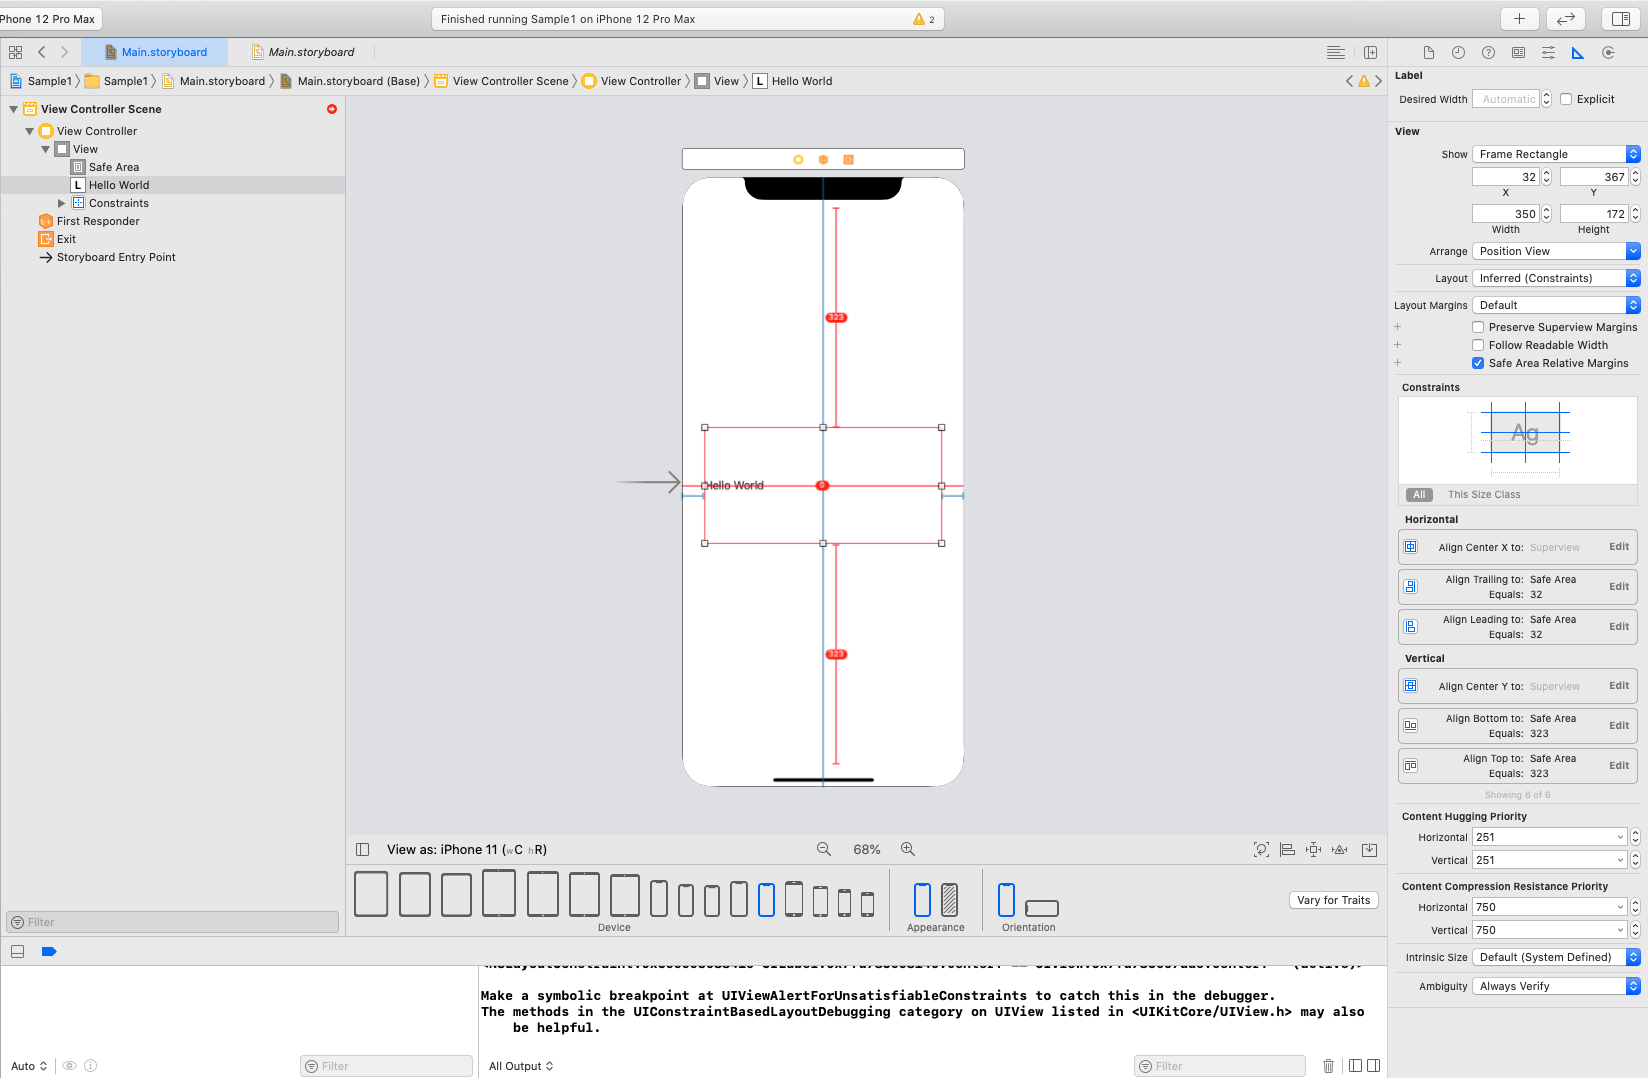Uncheck Safe Area Relative Margins
Viewport: 1648px width, 1078px height.
tap(1478, 363)
